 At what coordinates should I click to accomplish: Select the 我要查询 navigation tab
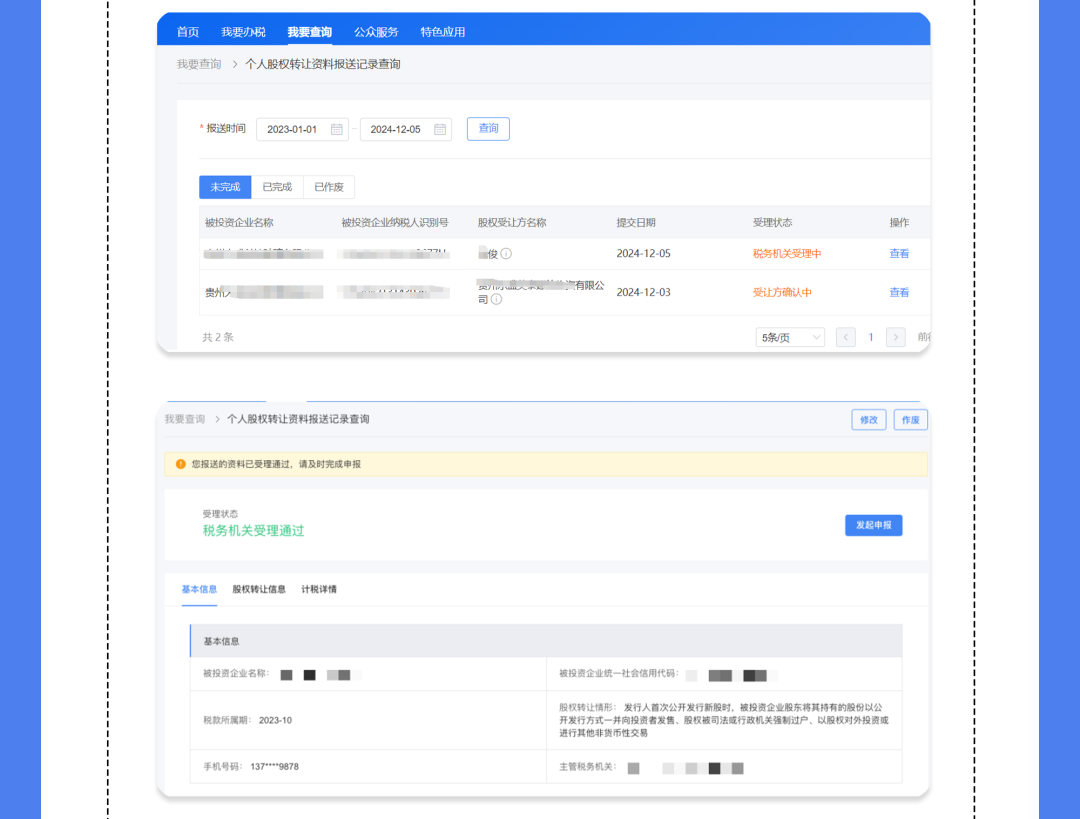[x=309, y=32]
